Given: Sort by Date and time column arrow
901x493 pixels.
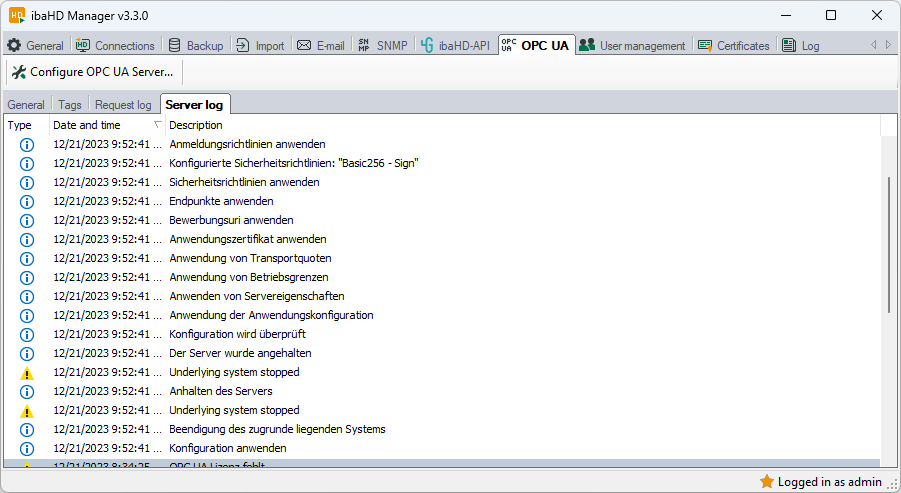Looking at the screenshot, I should click(158, 125).
